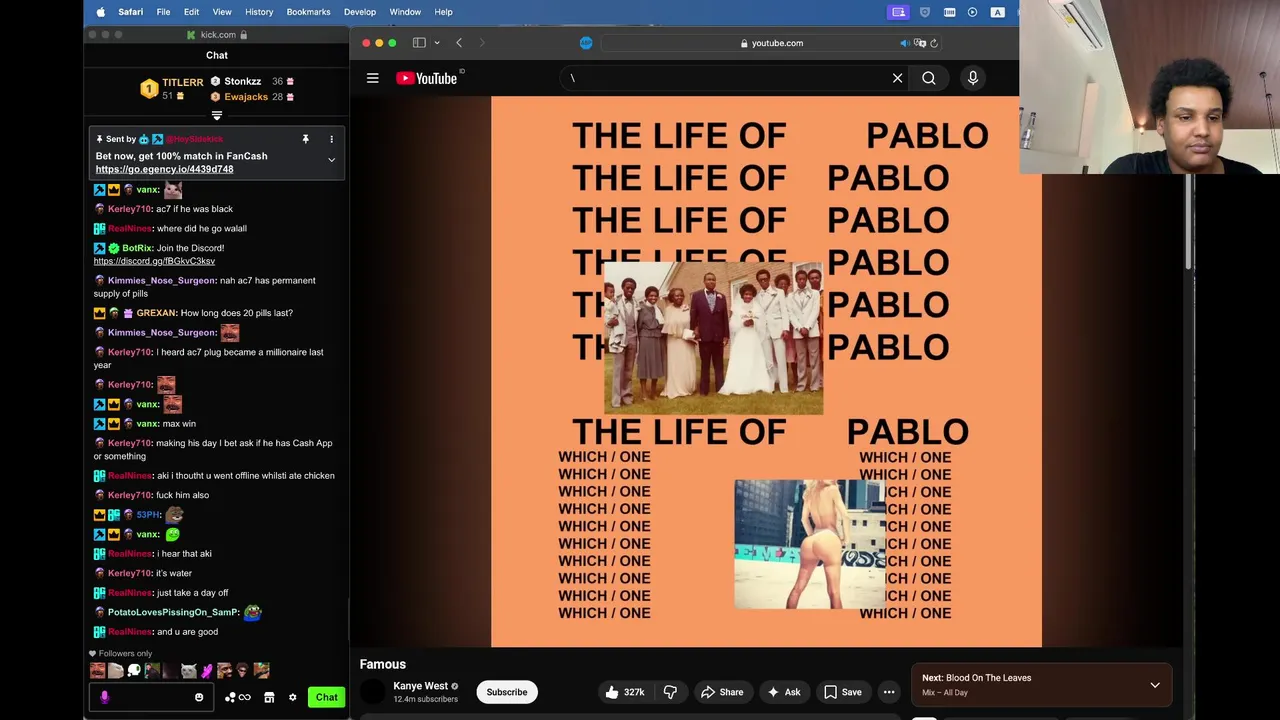
Task: Open the Apple menu
Action: [x=100, y=12]
